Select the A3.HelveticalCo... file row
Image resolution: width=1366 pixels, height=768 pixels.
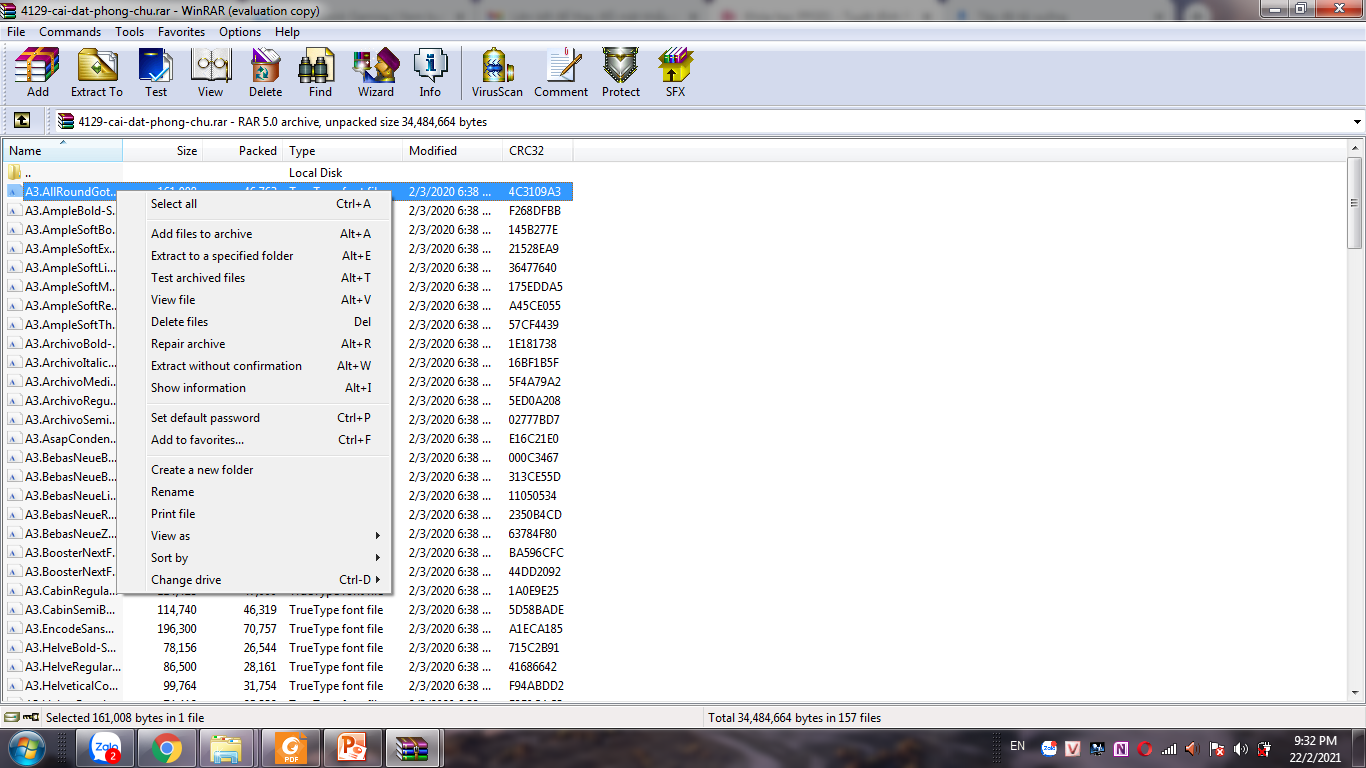pos(288,686)
